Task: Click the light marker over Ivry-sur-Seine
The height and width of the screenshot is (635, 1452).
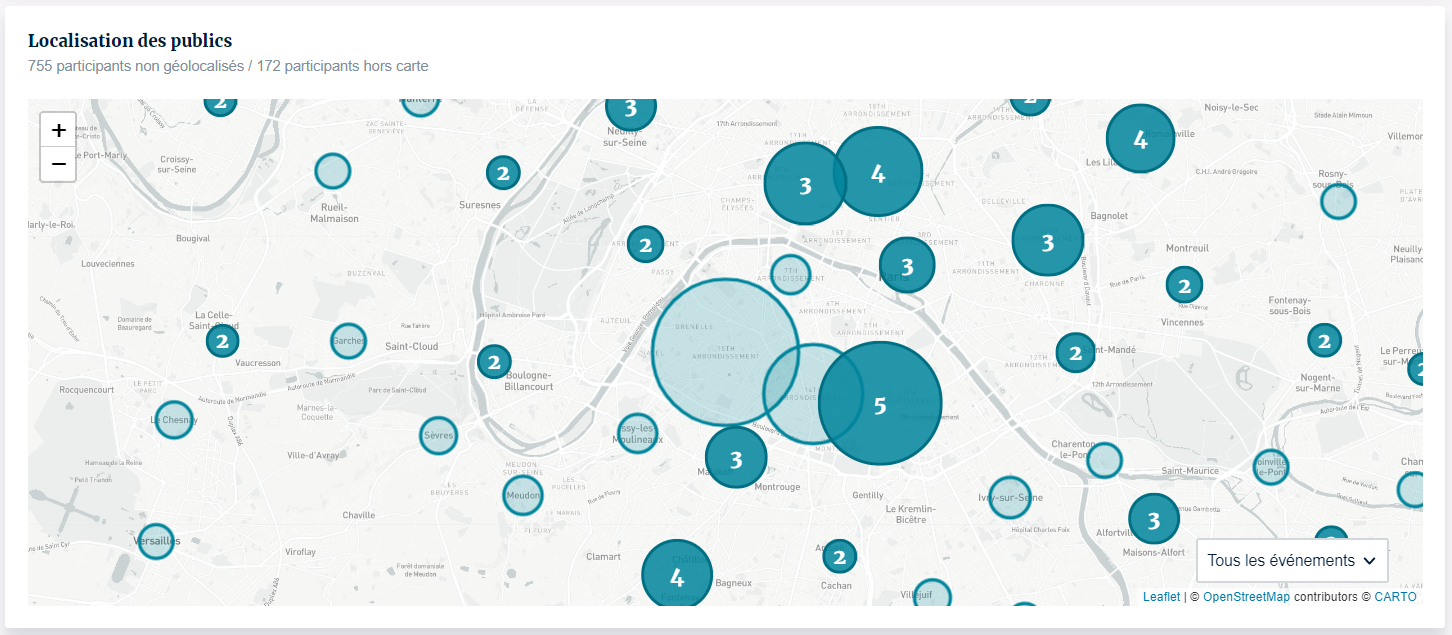Action: click(x=1010, y=497)
